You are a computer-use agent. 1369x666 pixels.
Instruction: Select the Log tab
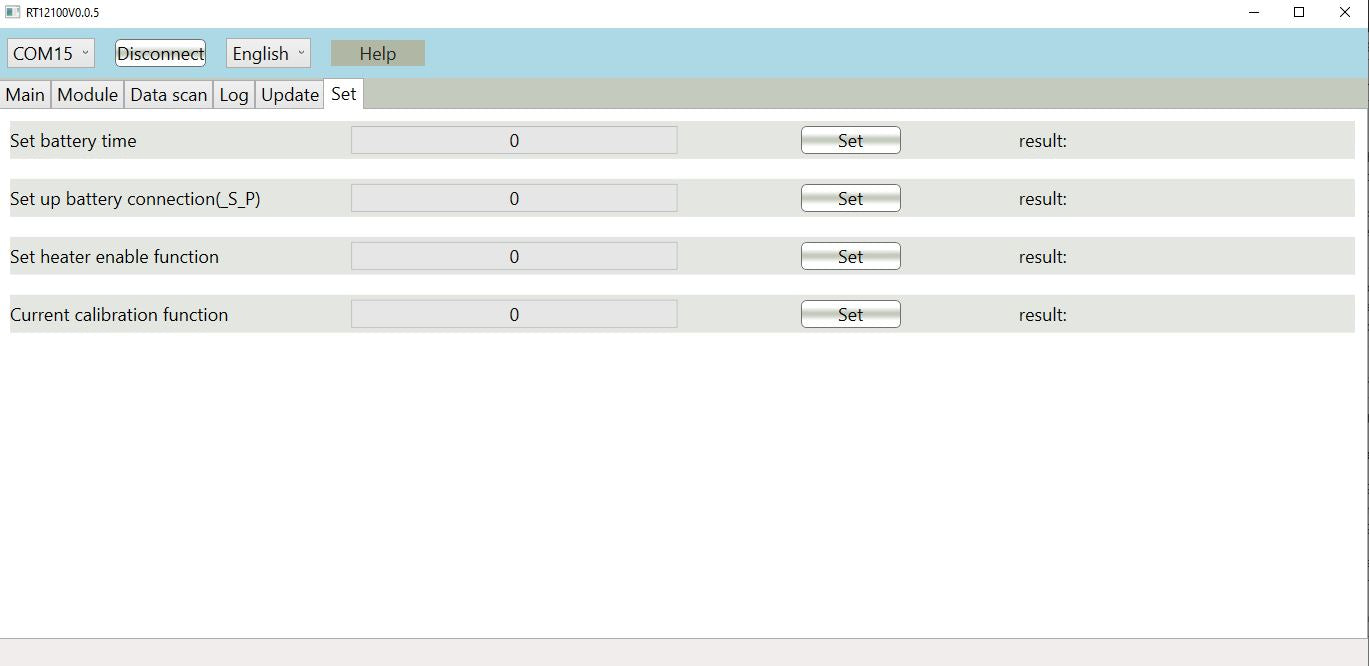pos(233,95)
